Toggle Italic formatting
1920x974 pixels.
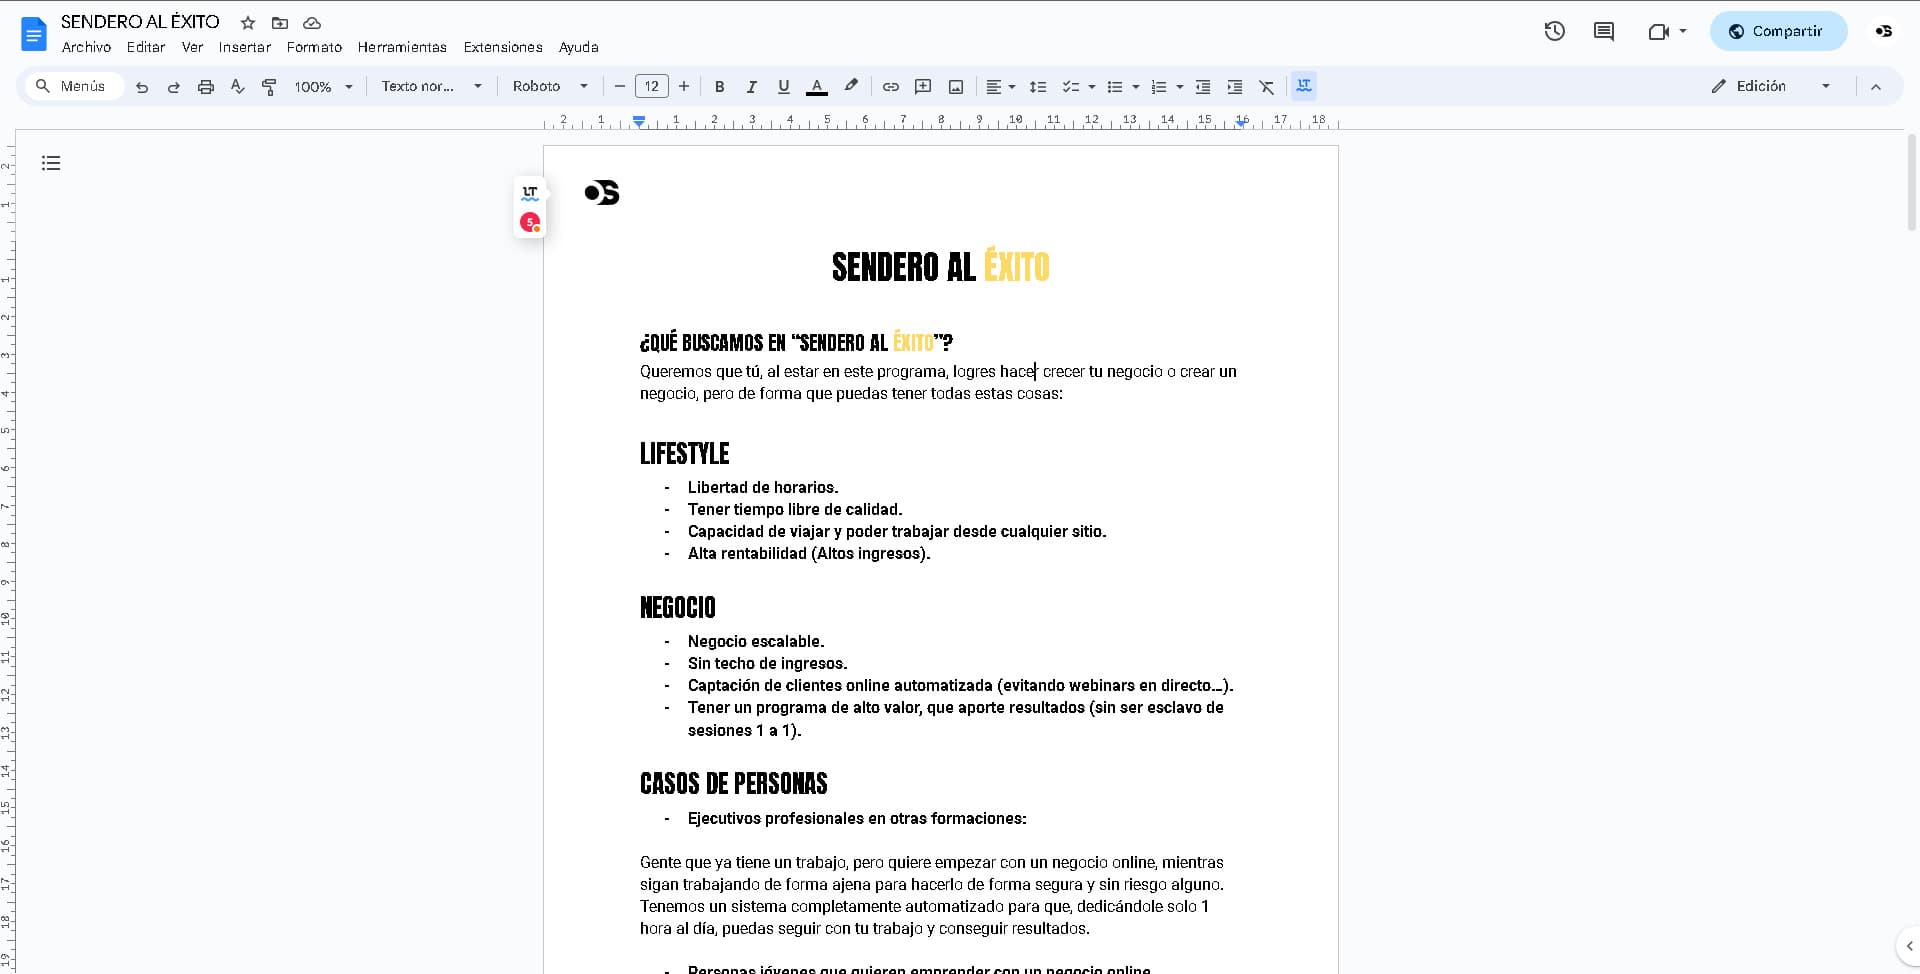(x=751, y=87)
